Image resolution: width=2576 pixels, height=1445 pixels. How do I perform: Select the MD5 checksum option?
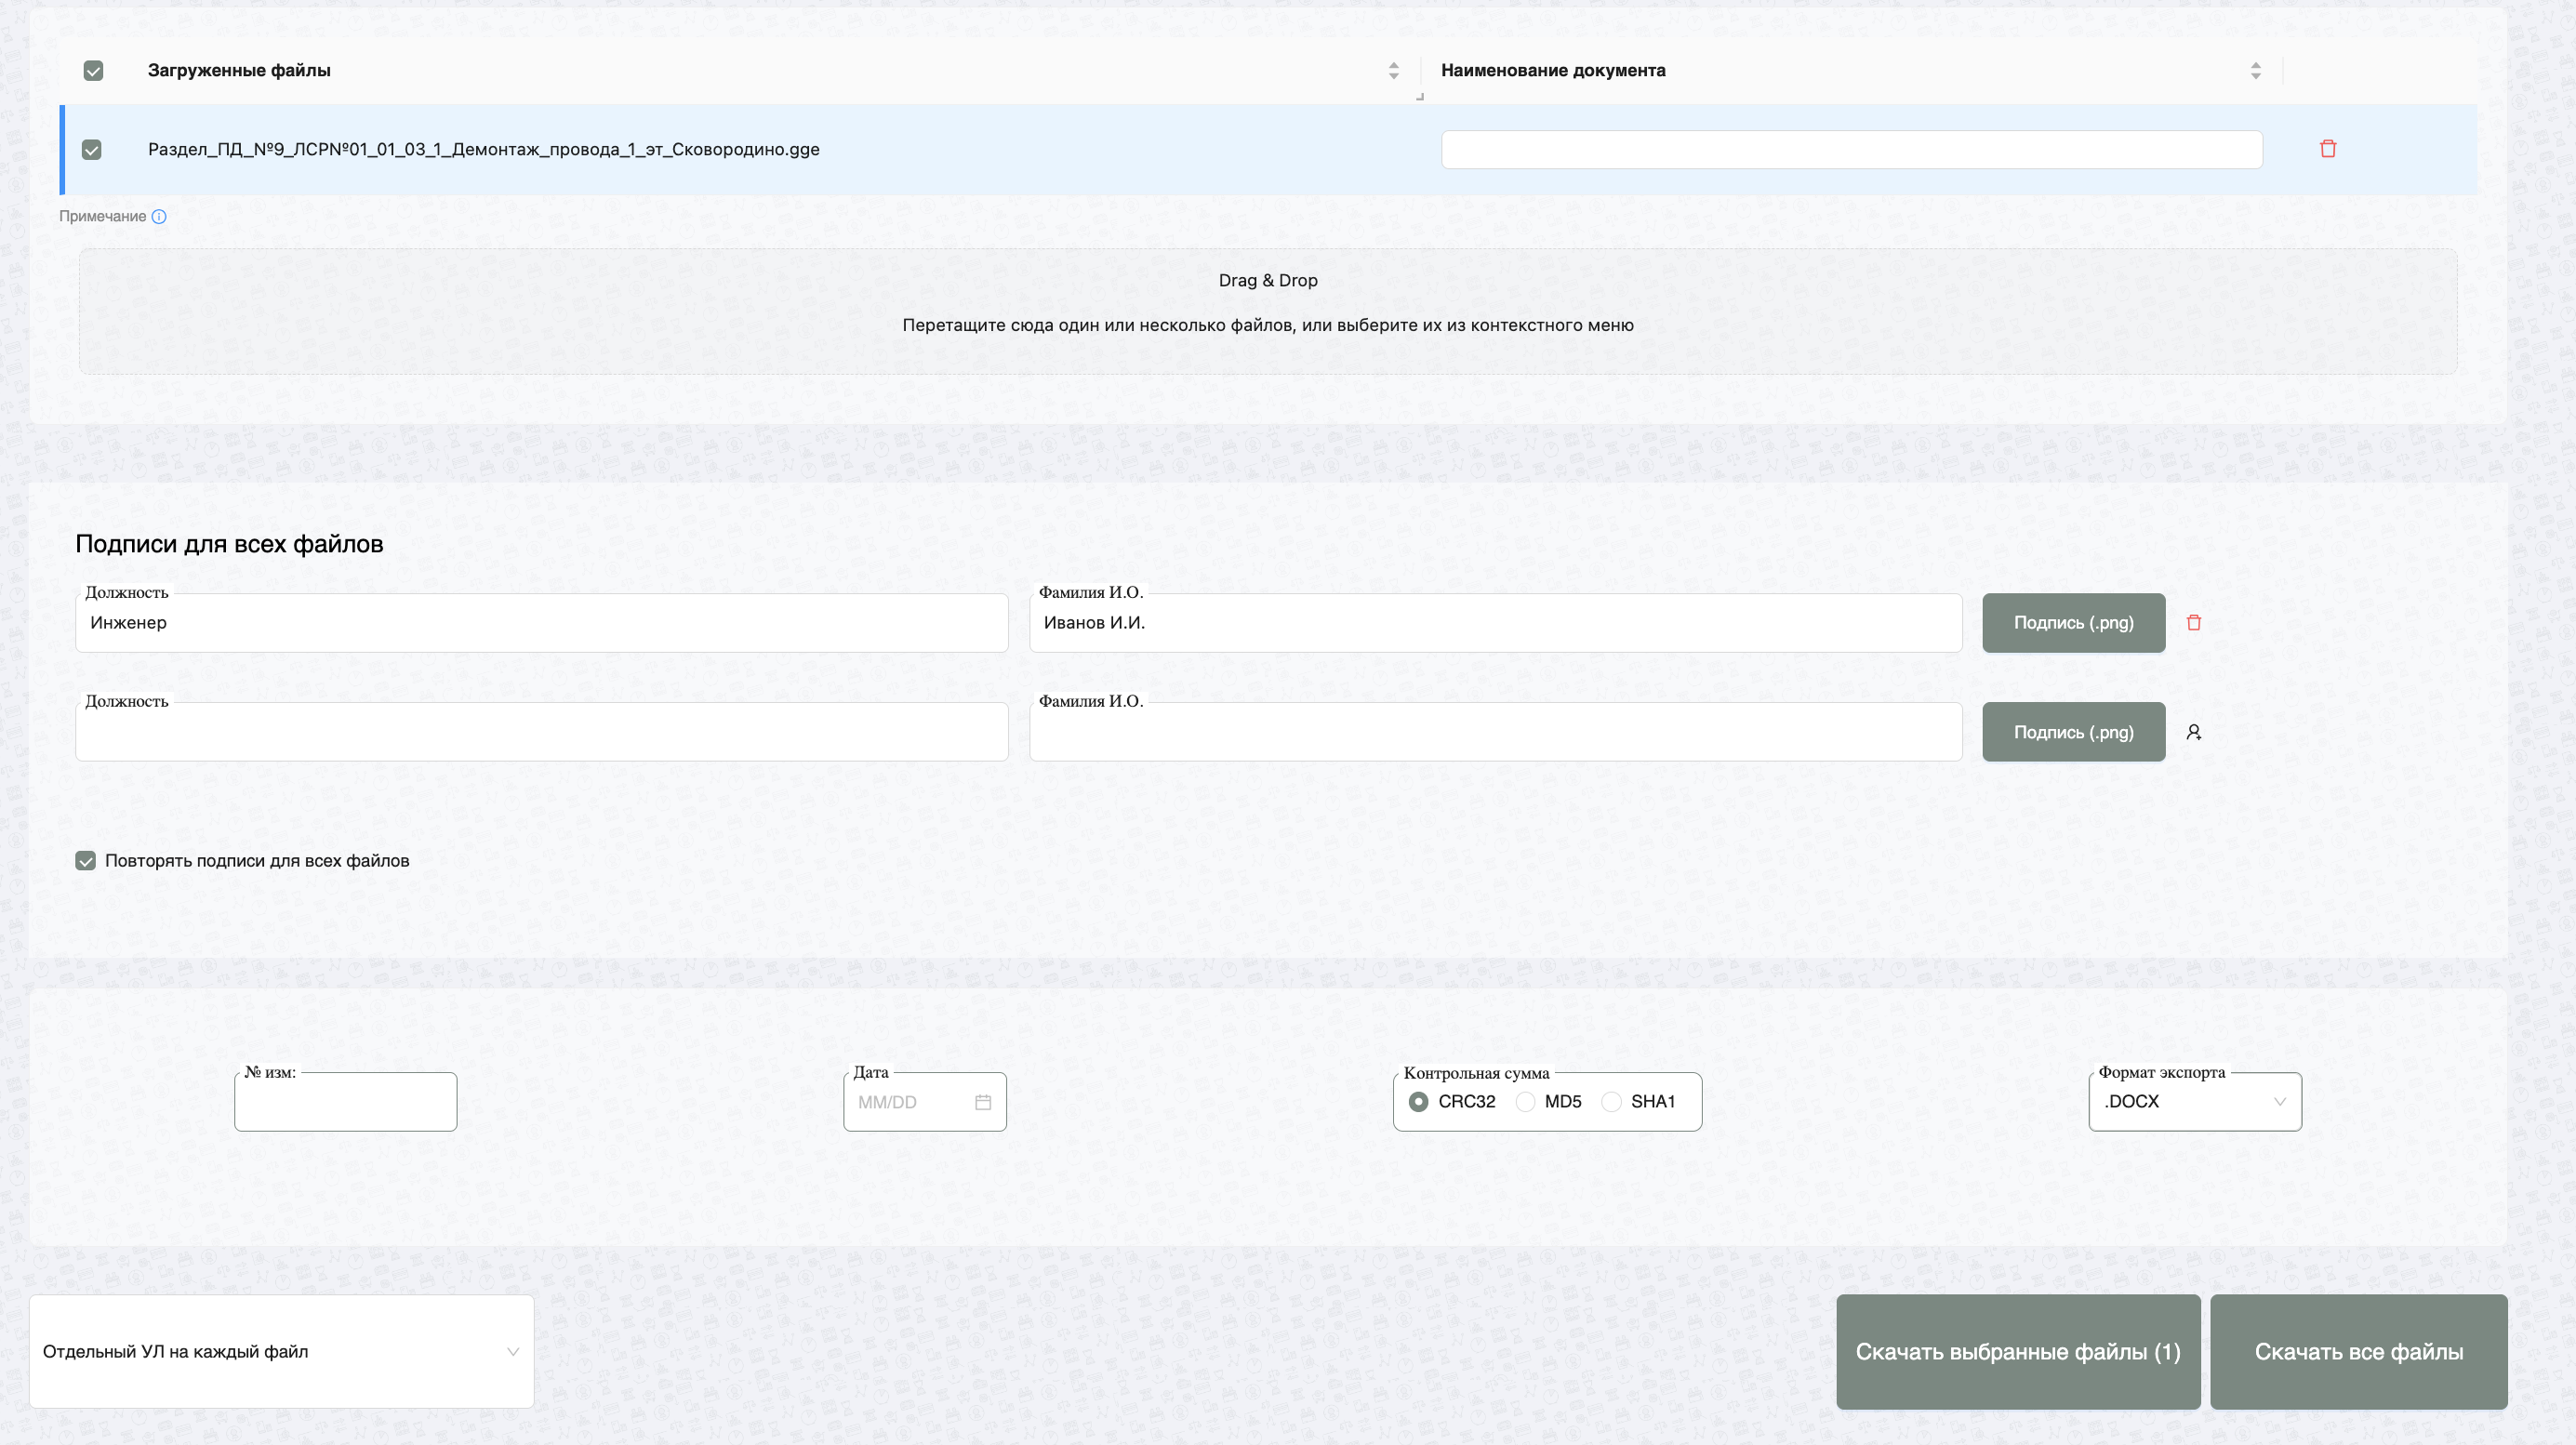1525,1102
